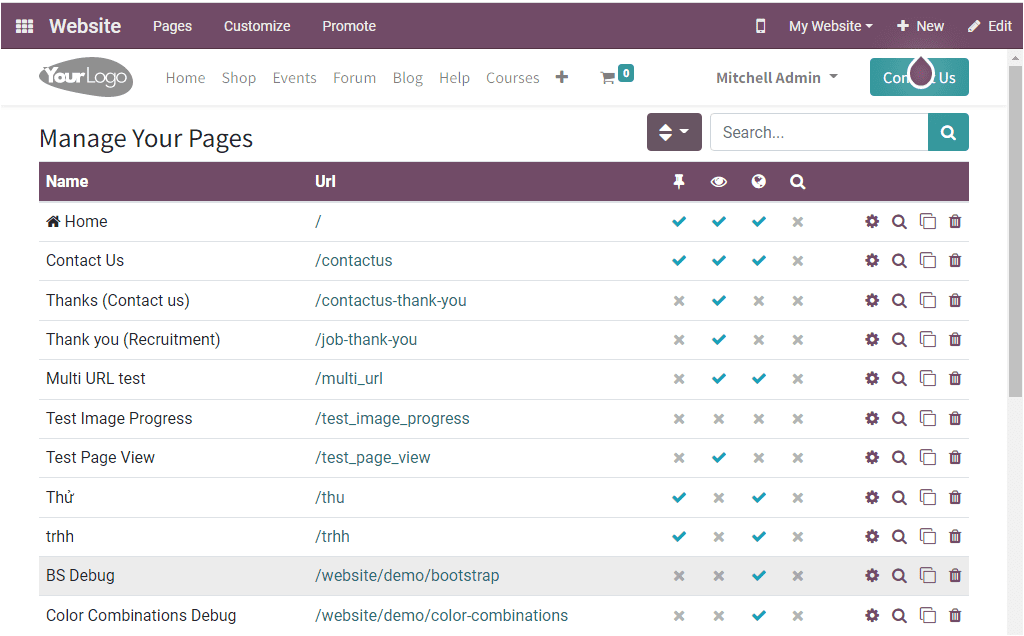The height and width of the screenshot is (636, 1024).
Task: Click the mobile preview icon
Action: [x=760, y=26]
